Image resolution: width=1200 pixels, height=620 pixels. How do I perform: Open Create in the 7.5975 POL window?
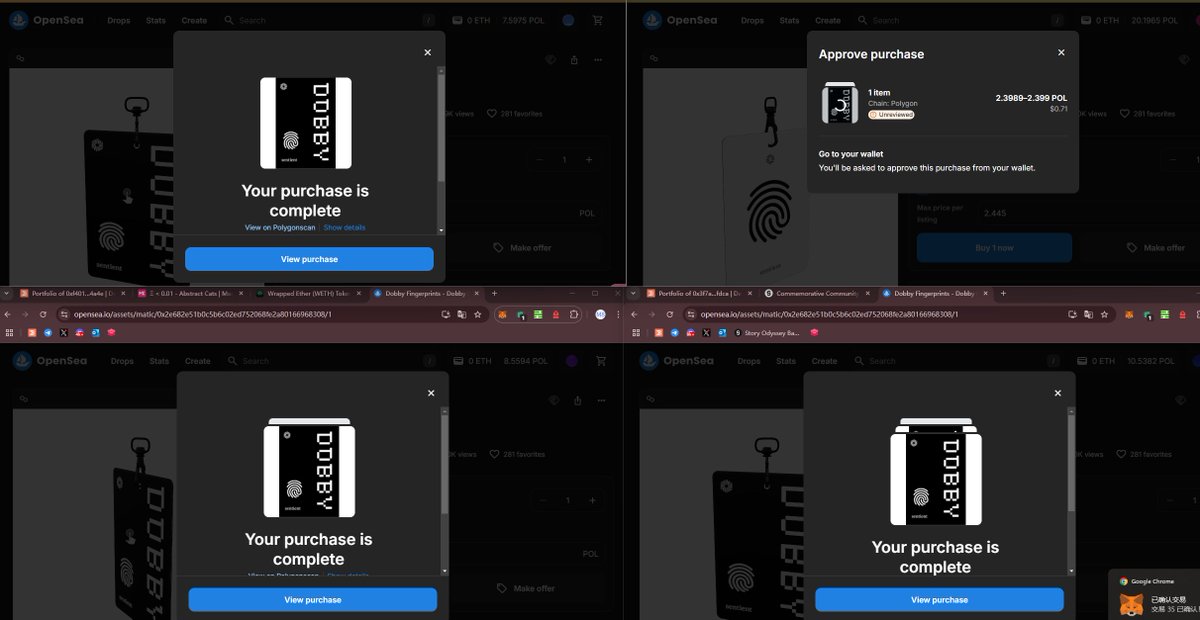point(194,20)
